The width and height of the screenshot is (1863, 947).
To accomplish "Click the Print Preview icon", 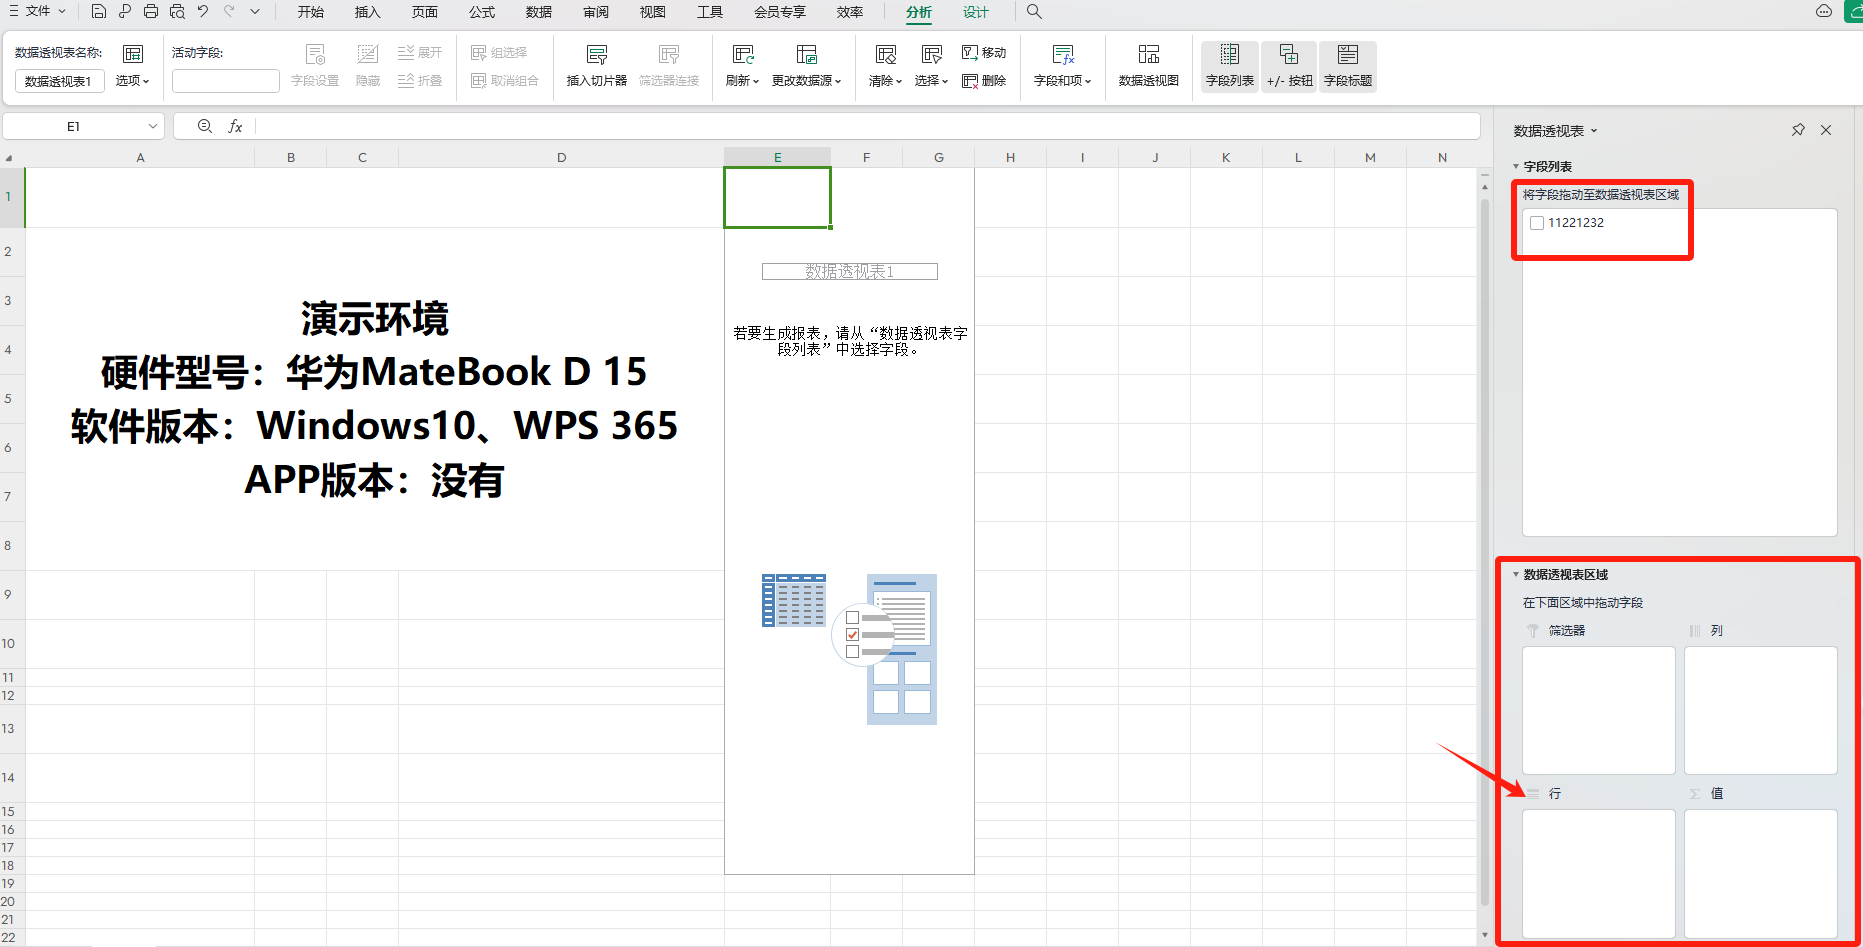I will pyautogui.click(x=177, y=12).
